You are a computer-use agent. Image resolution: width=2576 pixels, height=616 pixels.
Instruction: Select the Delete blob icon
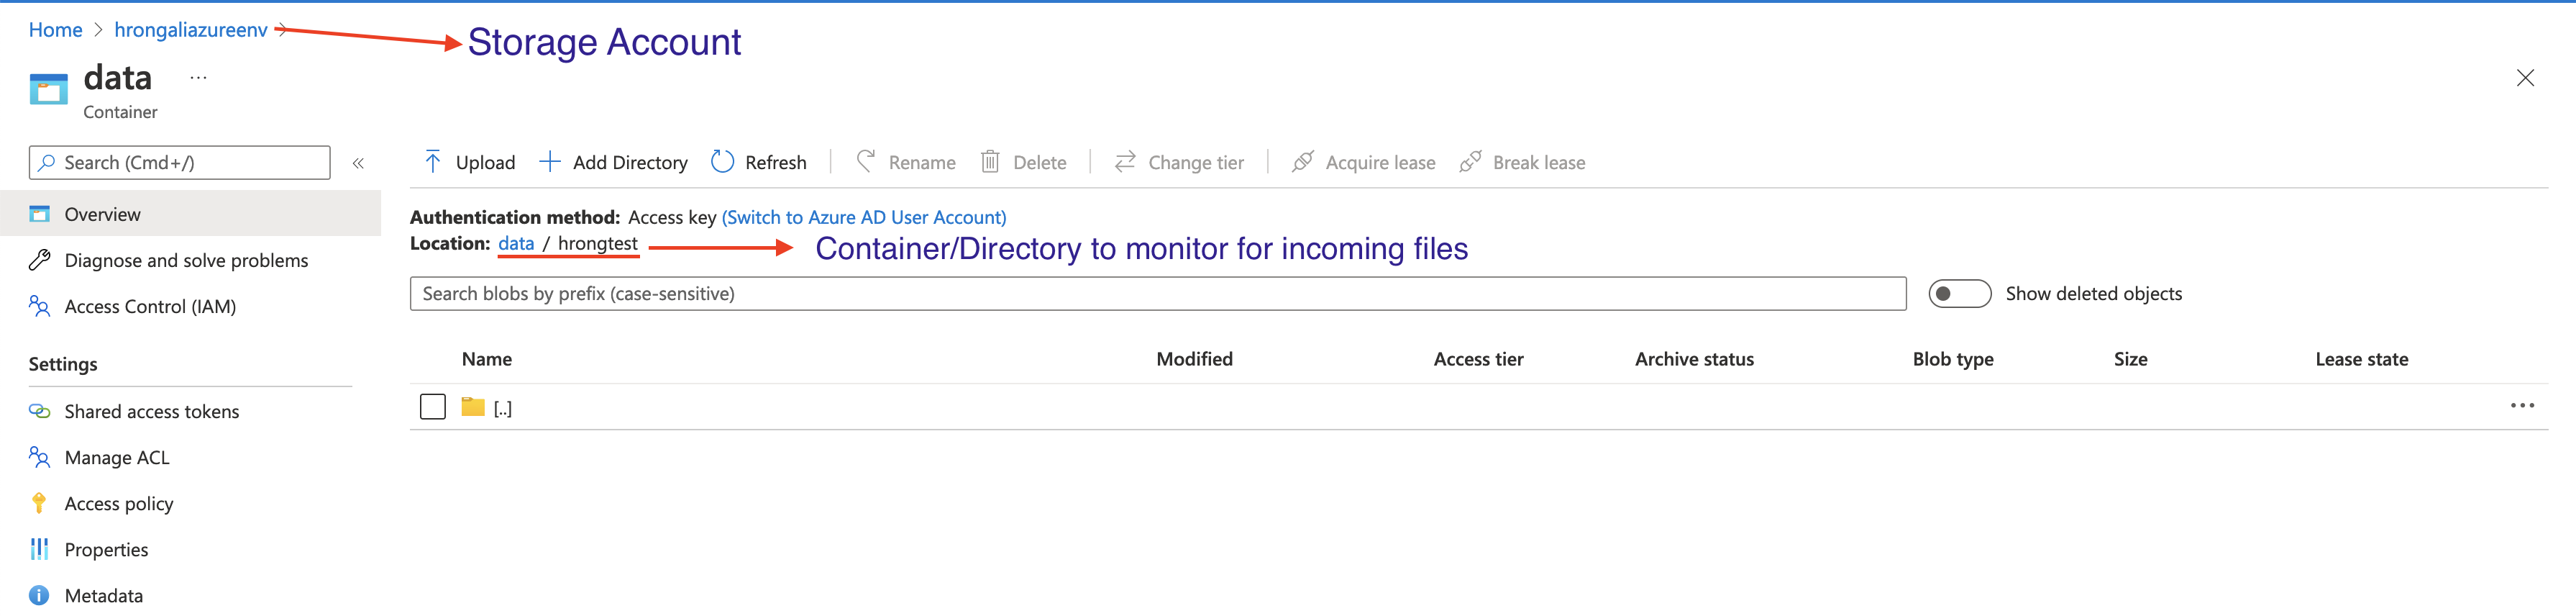[x=991, y=161]
